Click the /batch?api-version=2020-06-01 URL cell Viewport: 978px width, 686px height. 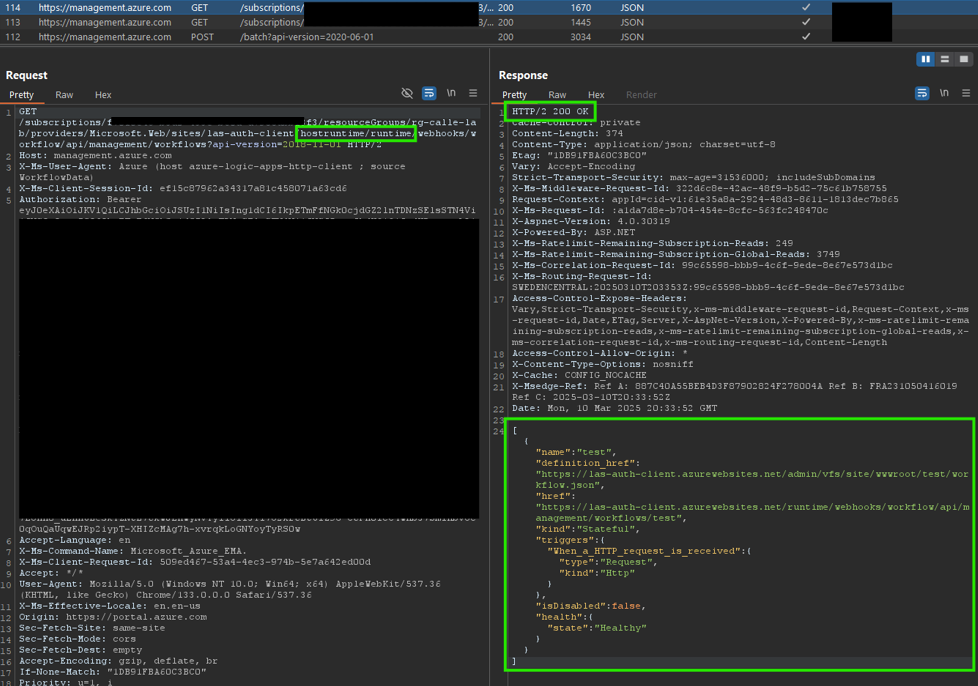(x=307, y=37)
